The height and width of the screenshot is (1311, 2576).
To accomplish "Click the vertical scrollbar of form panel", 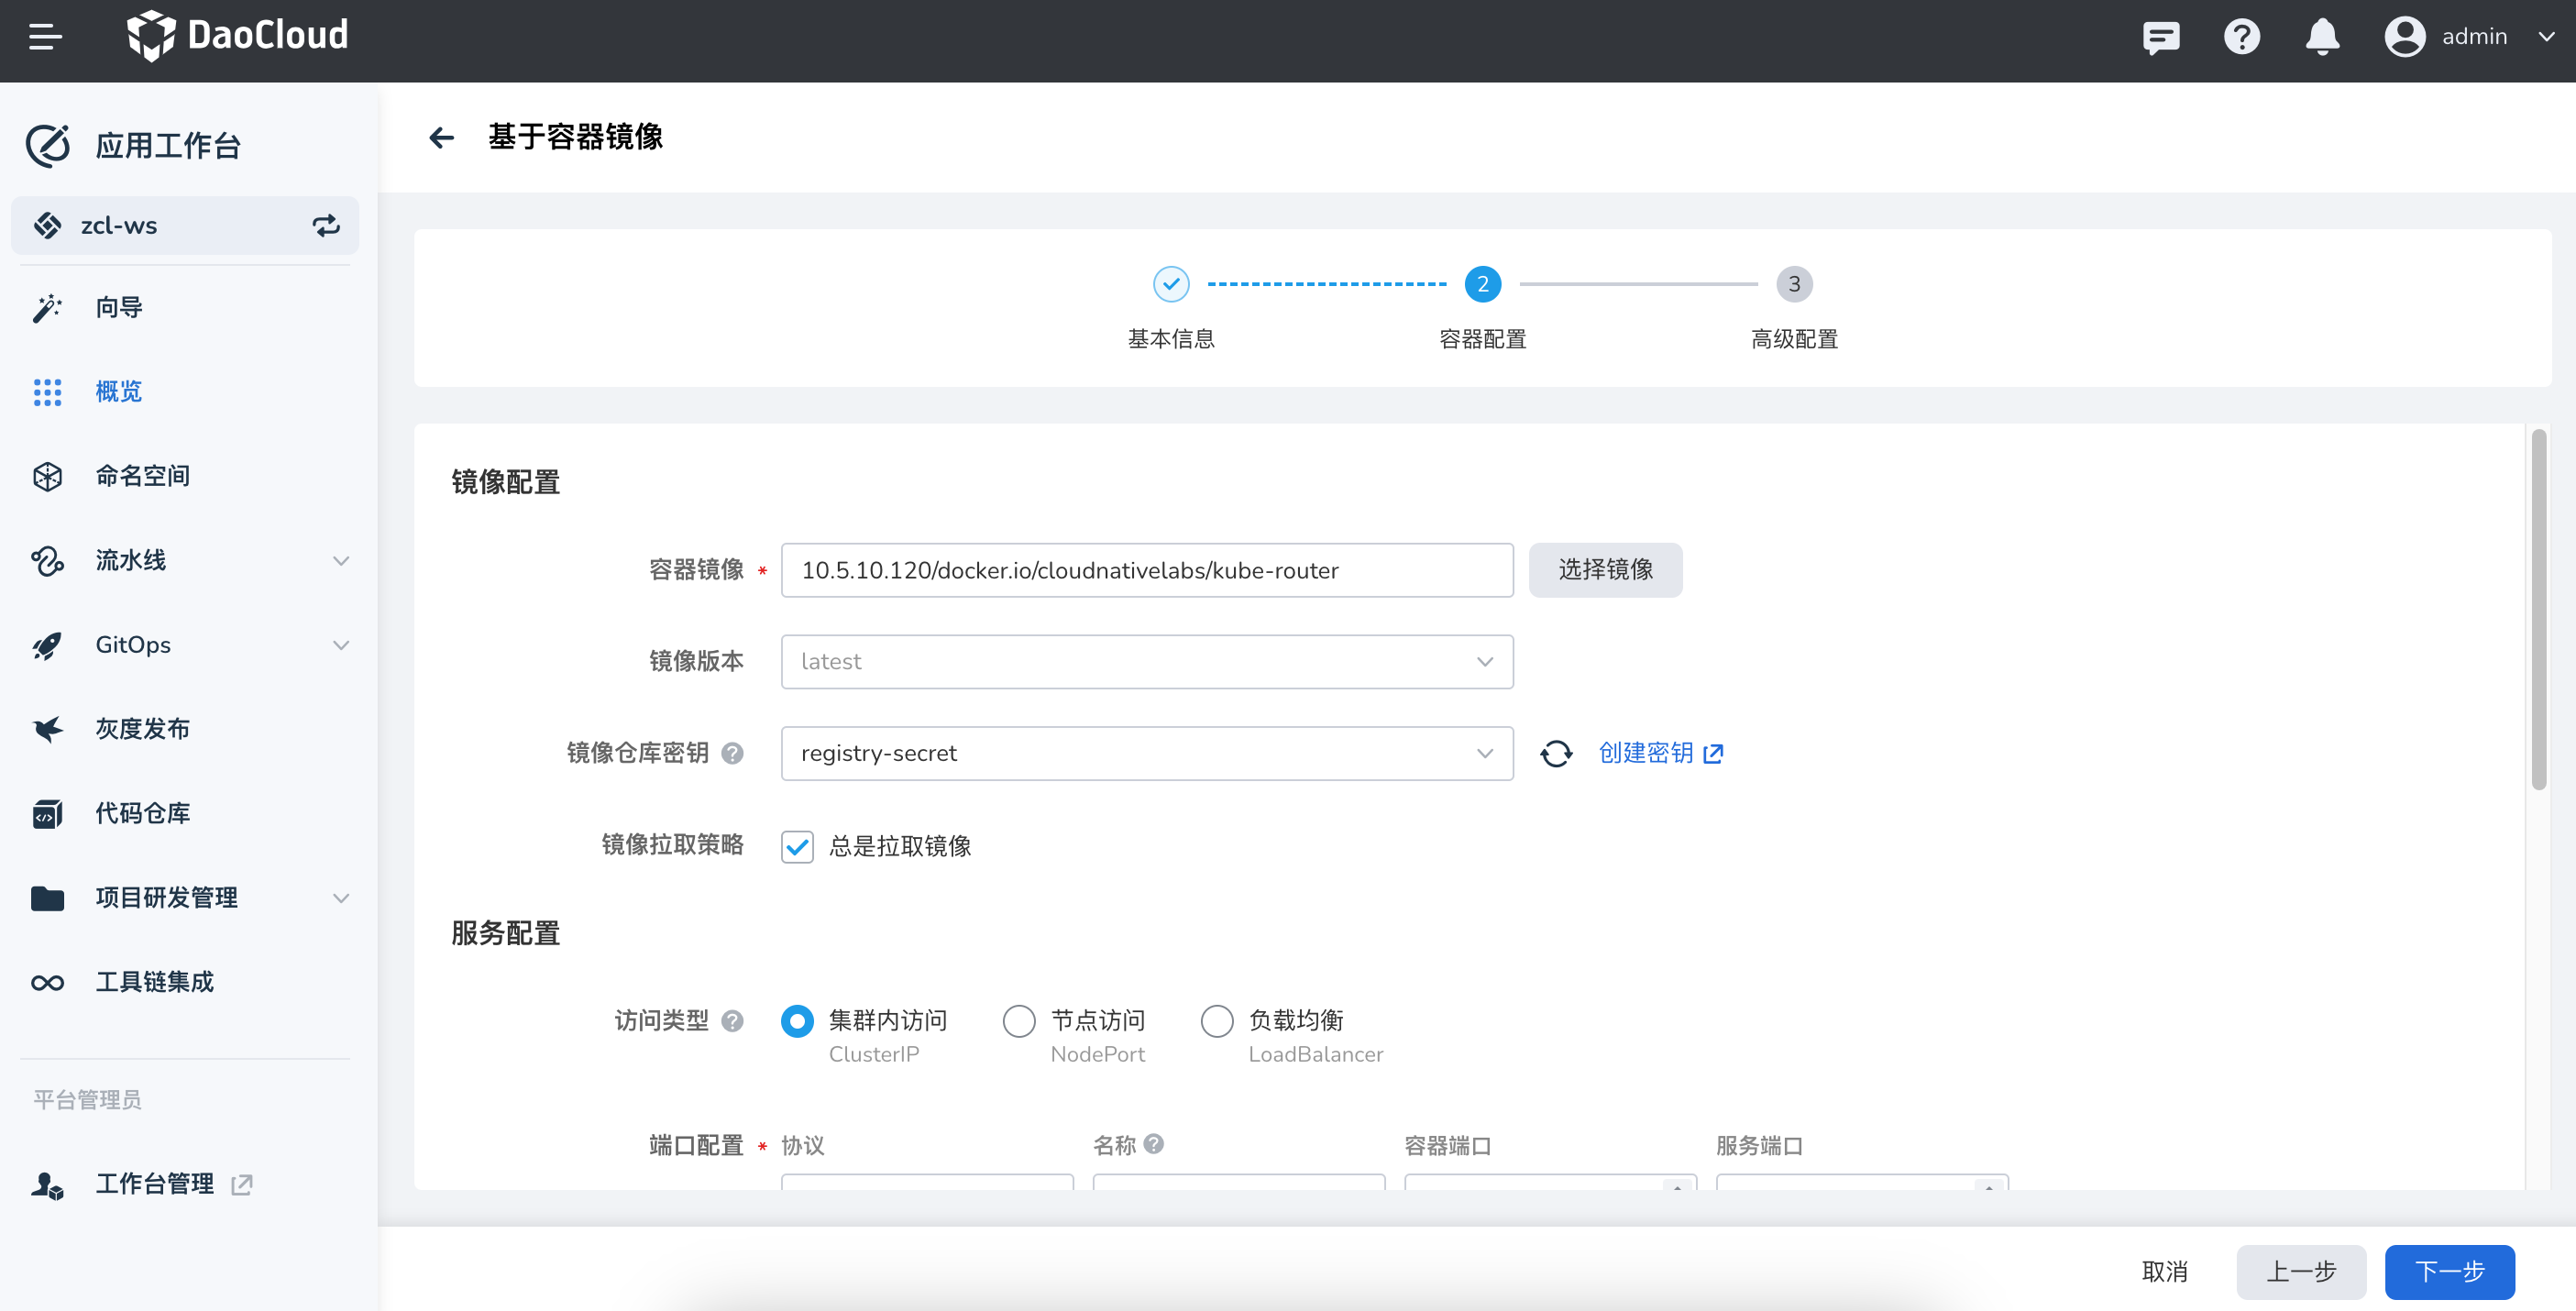I will click(x=2538, y=610).
